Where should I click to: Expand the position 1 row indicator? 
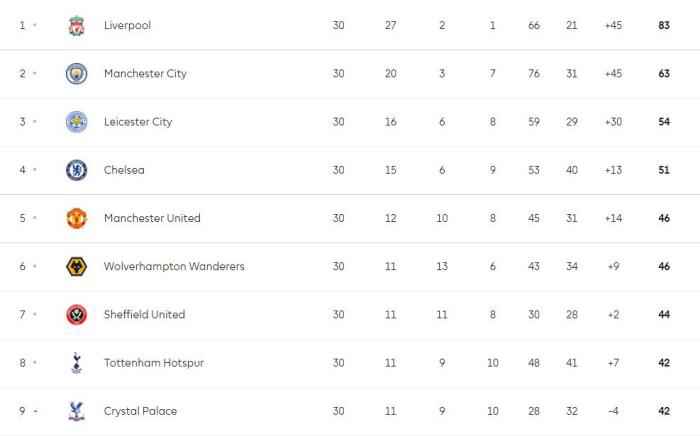(x=34, y=26)
